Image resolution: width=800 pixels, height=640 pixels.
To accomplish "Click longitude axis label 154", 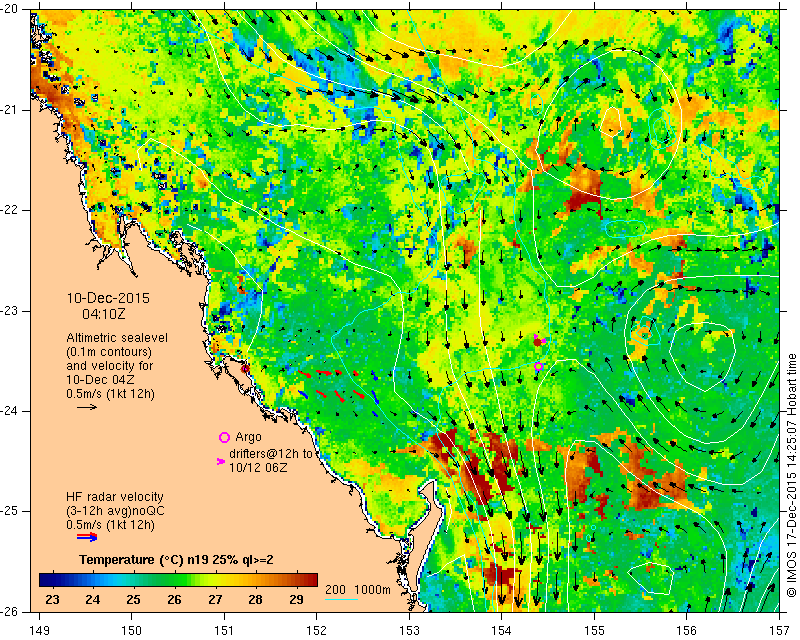I will click(x=502, y=631).
